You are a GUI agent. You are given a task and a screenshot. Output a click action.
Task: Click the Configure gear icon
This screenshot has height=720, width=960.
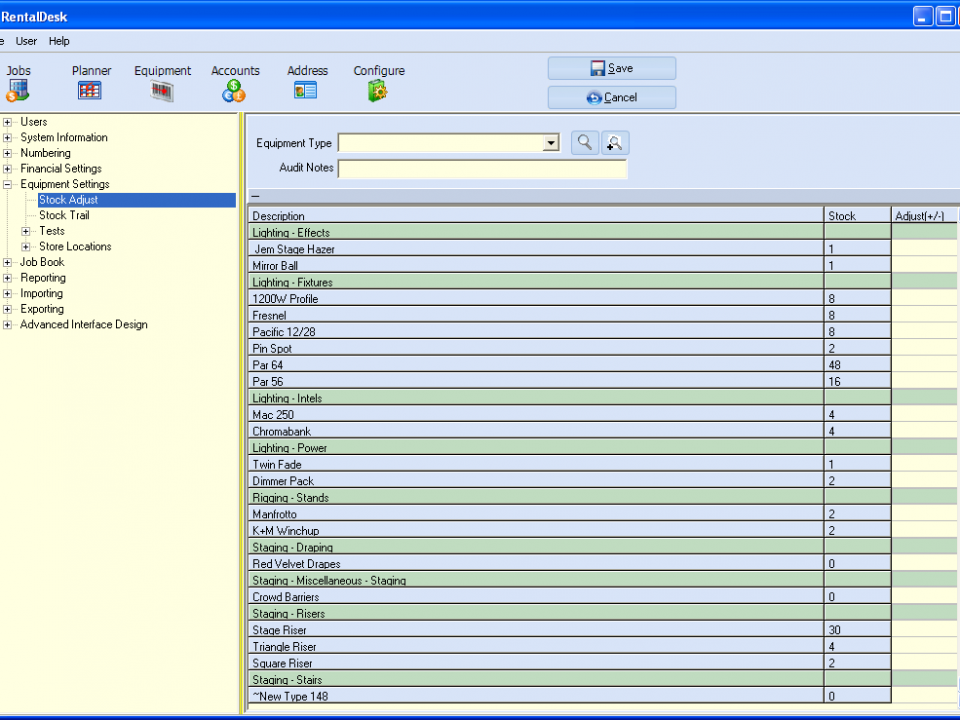tap(378, 91)
